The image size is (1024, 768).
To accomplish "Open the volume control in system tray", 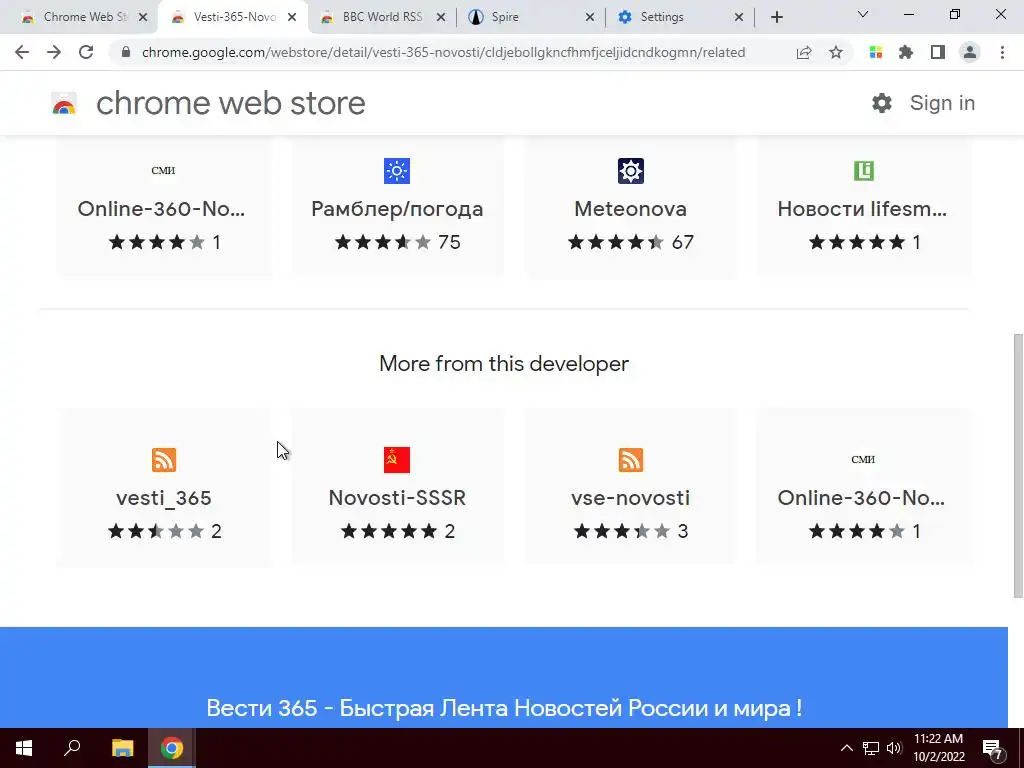I will tap(894, 748).
